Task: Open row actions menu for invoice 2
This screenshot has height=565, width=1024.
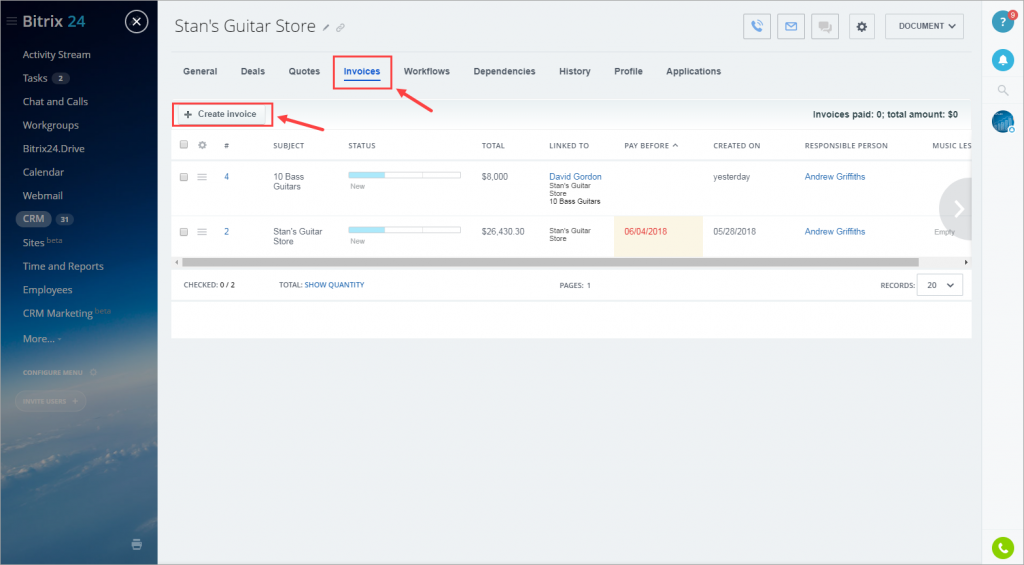Action: [202, 232]
